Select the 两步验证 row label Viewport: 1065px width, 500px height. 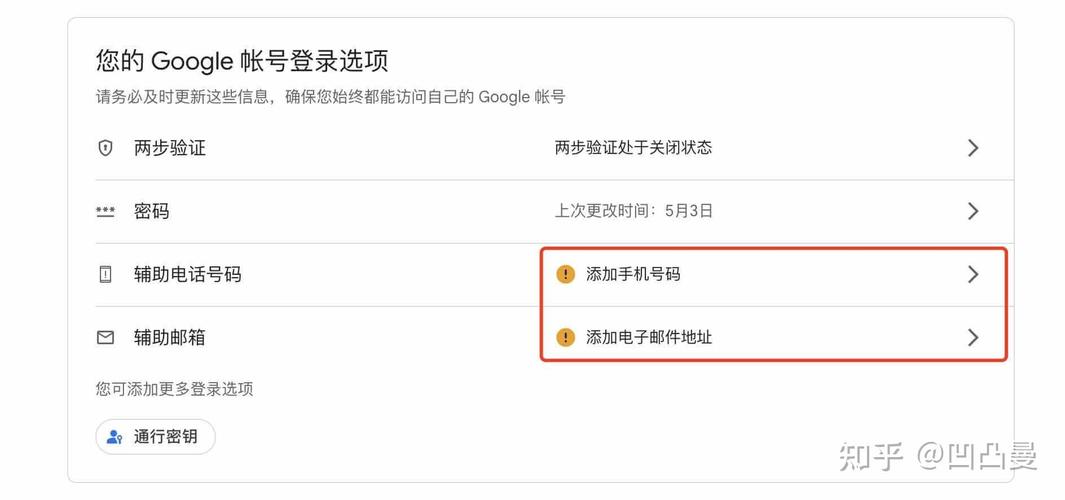click(x=170, y=148)
